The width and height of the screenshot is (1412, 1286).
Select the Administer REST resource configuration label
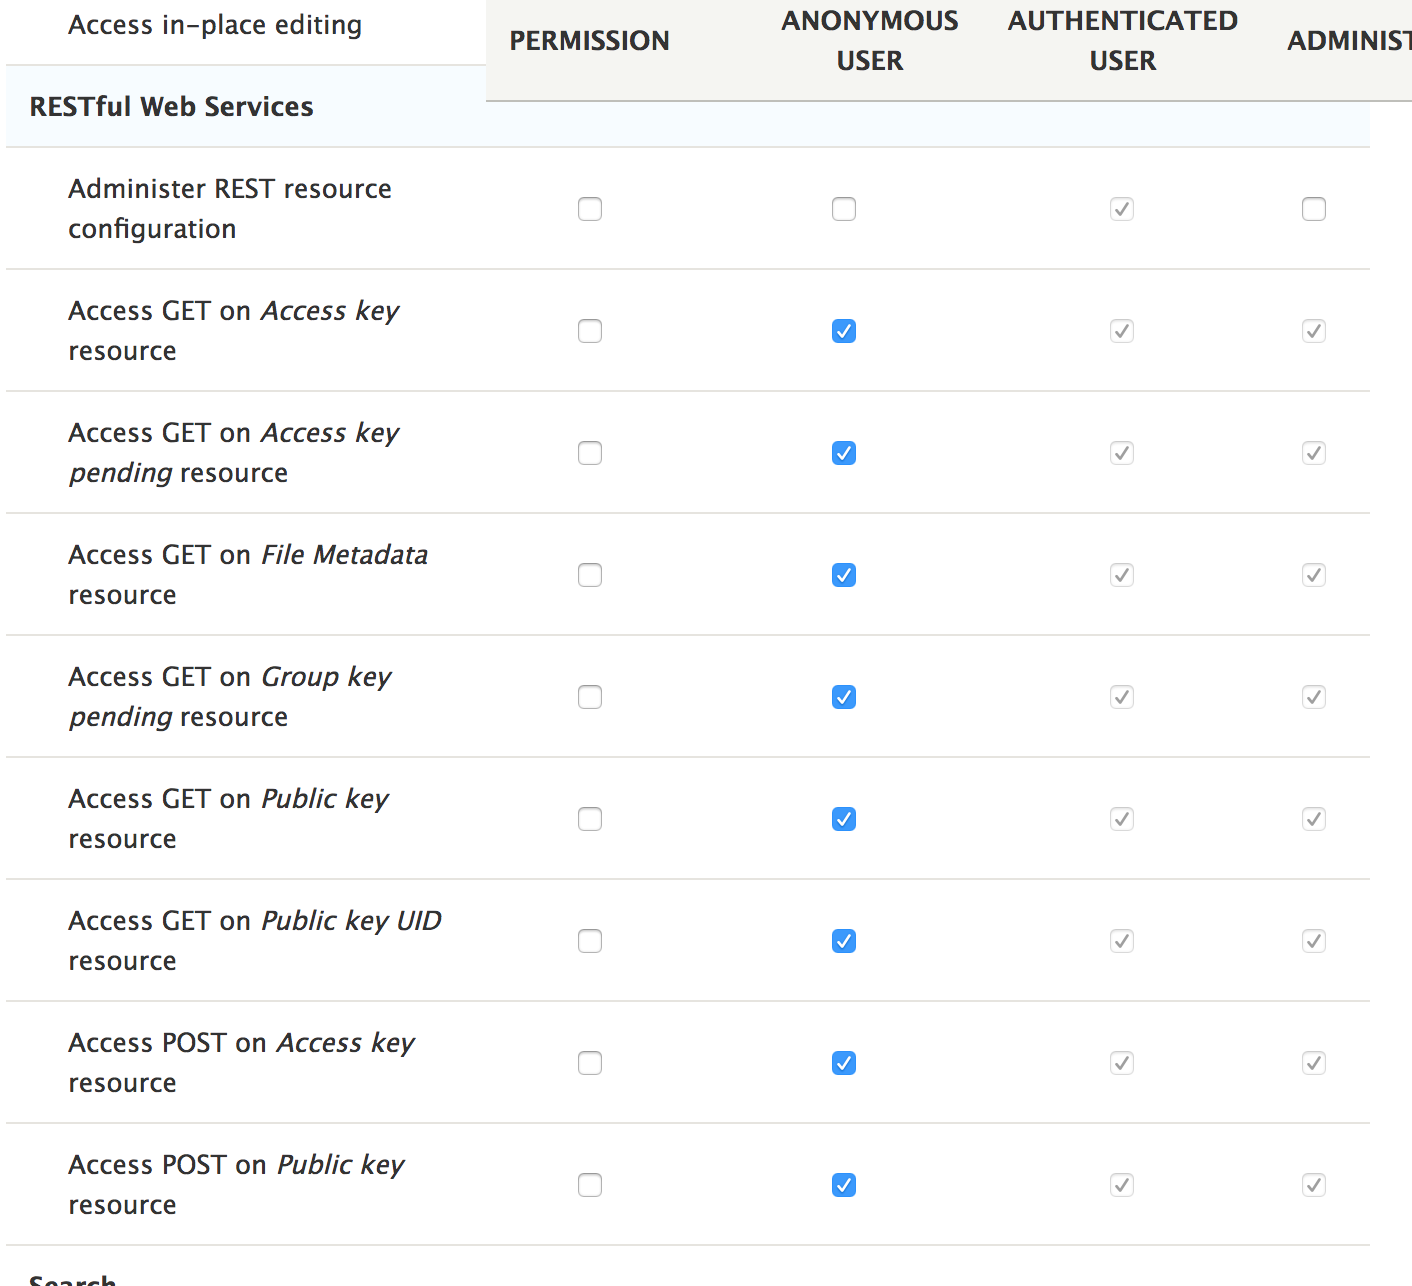tap(229, 209)
